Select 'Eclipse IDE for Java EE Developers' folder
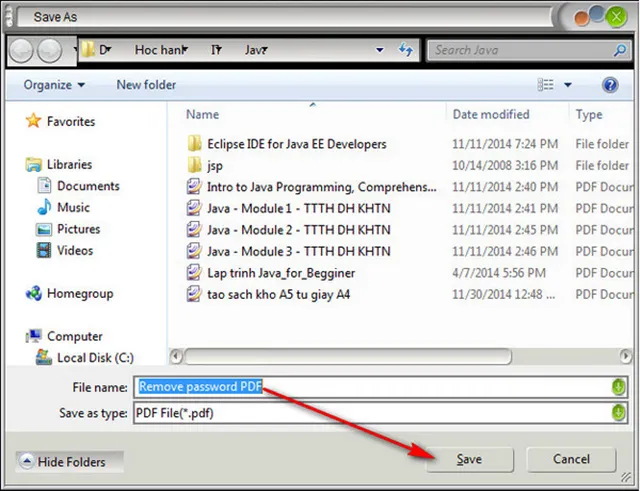Image resolution: width=640 pixels, height=491 pixels. click(x=297, y=144)
